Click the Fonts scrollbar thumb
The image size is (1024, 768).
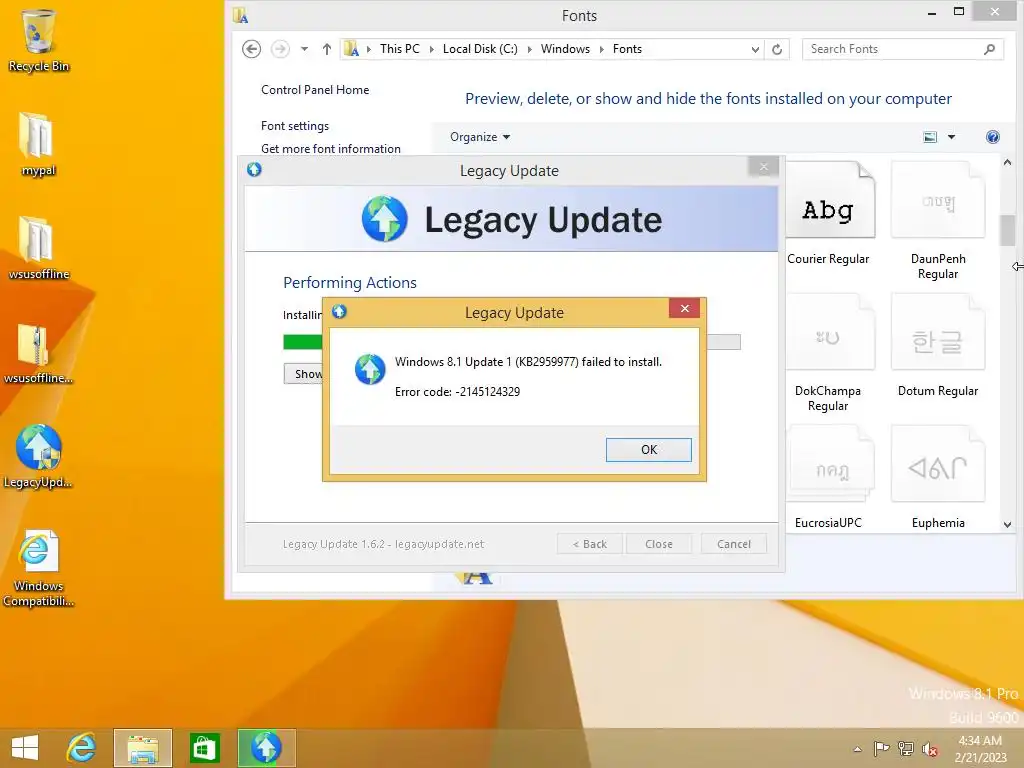point(1007,230)
